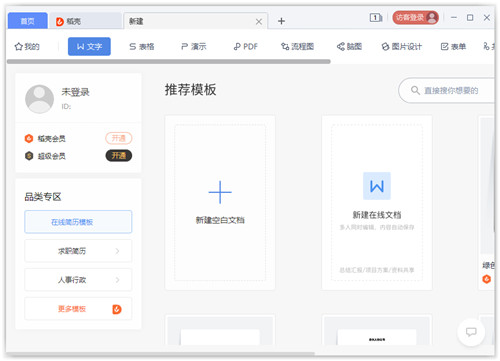The height and width of the screenshot is (361, 500).
Task: Click the 访客登录 login button
Action: point(415,17)
